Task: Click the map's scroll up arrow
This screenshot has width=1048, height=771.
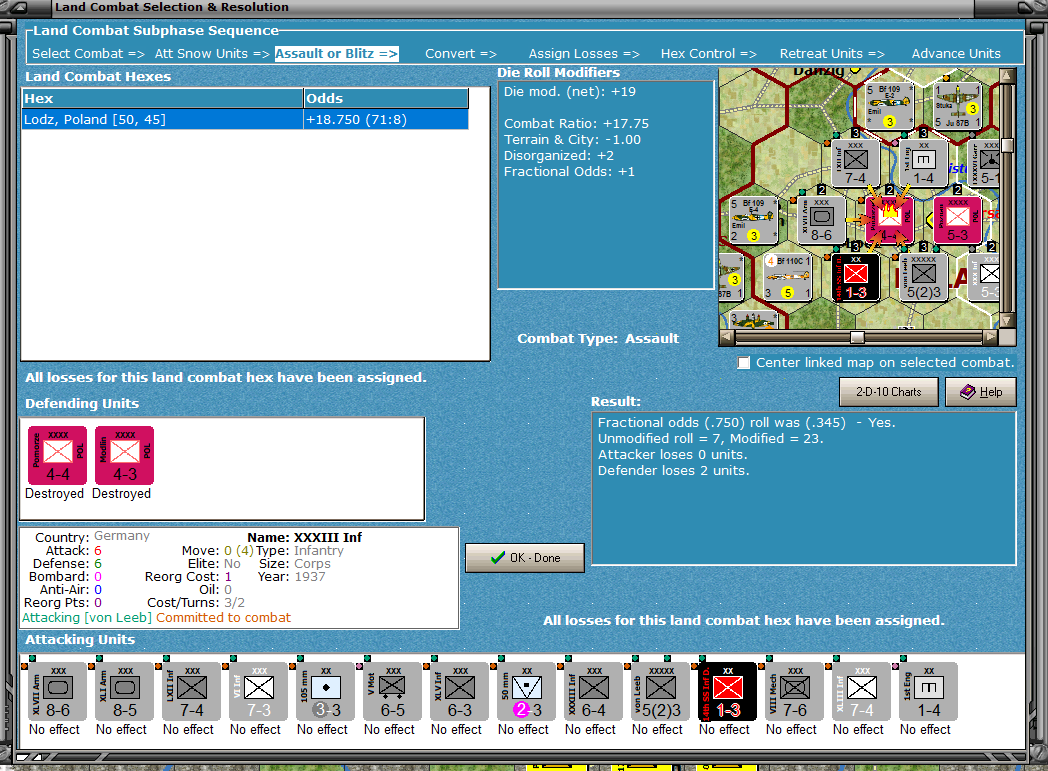Action: [1007, 76]
